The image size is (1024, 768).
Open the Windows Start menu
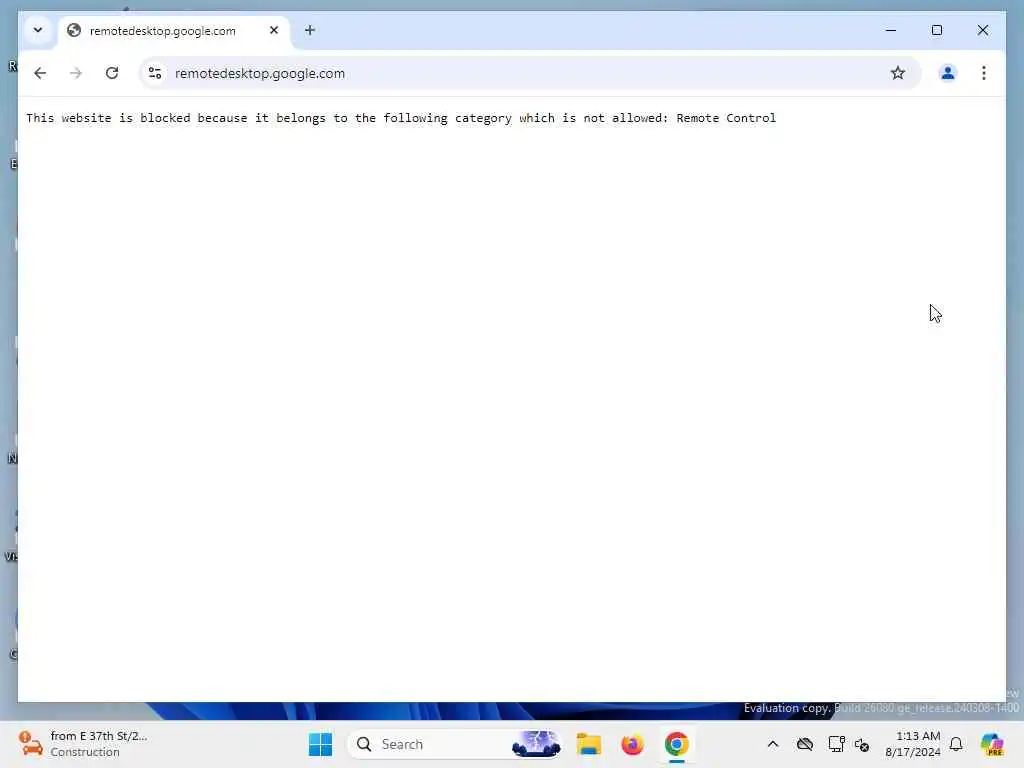(x=320, y=744)
